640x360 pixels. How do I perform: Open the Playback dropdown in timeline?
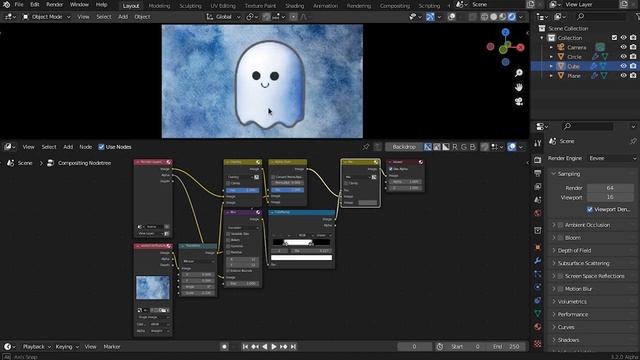37,347
